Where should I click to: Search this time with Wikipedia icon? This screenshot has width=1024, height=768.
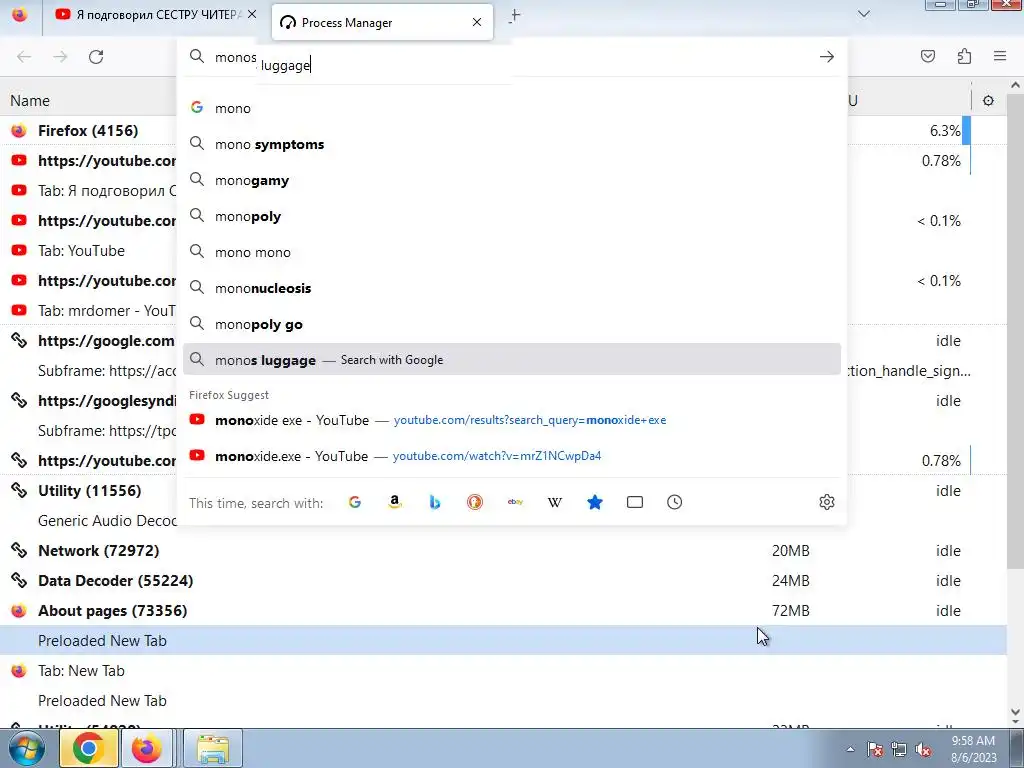[x=555, y=502]
